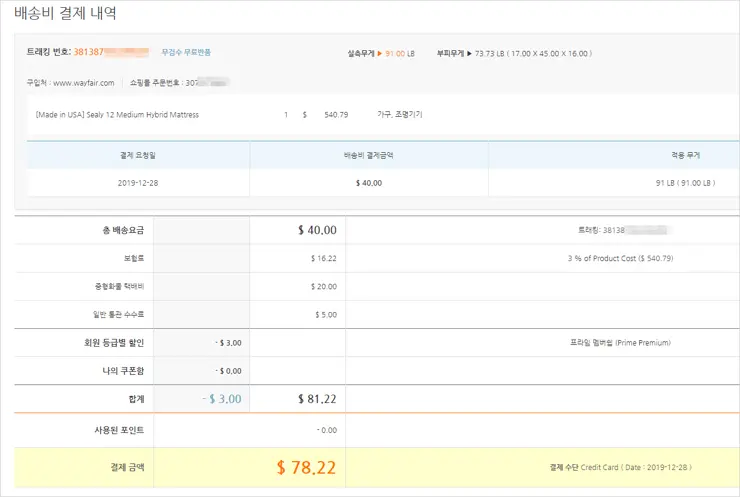Click the 회원 등급별 할인 discount value

(228, 343)
